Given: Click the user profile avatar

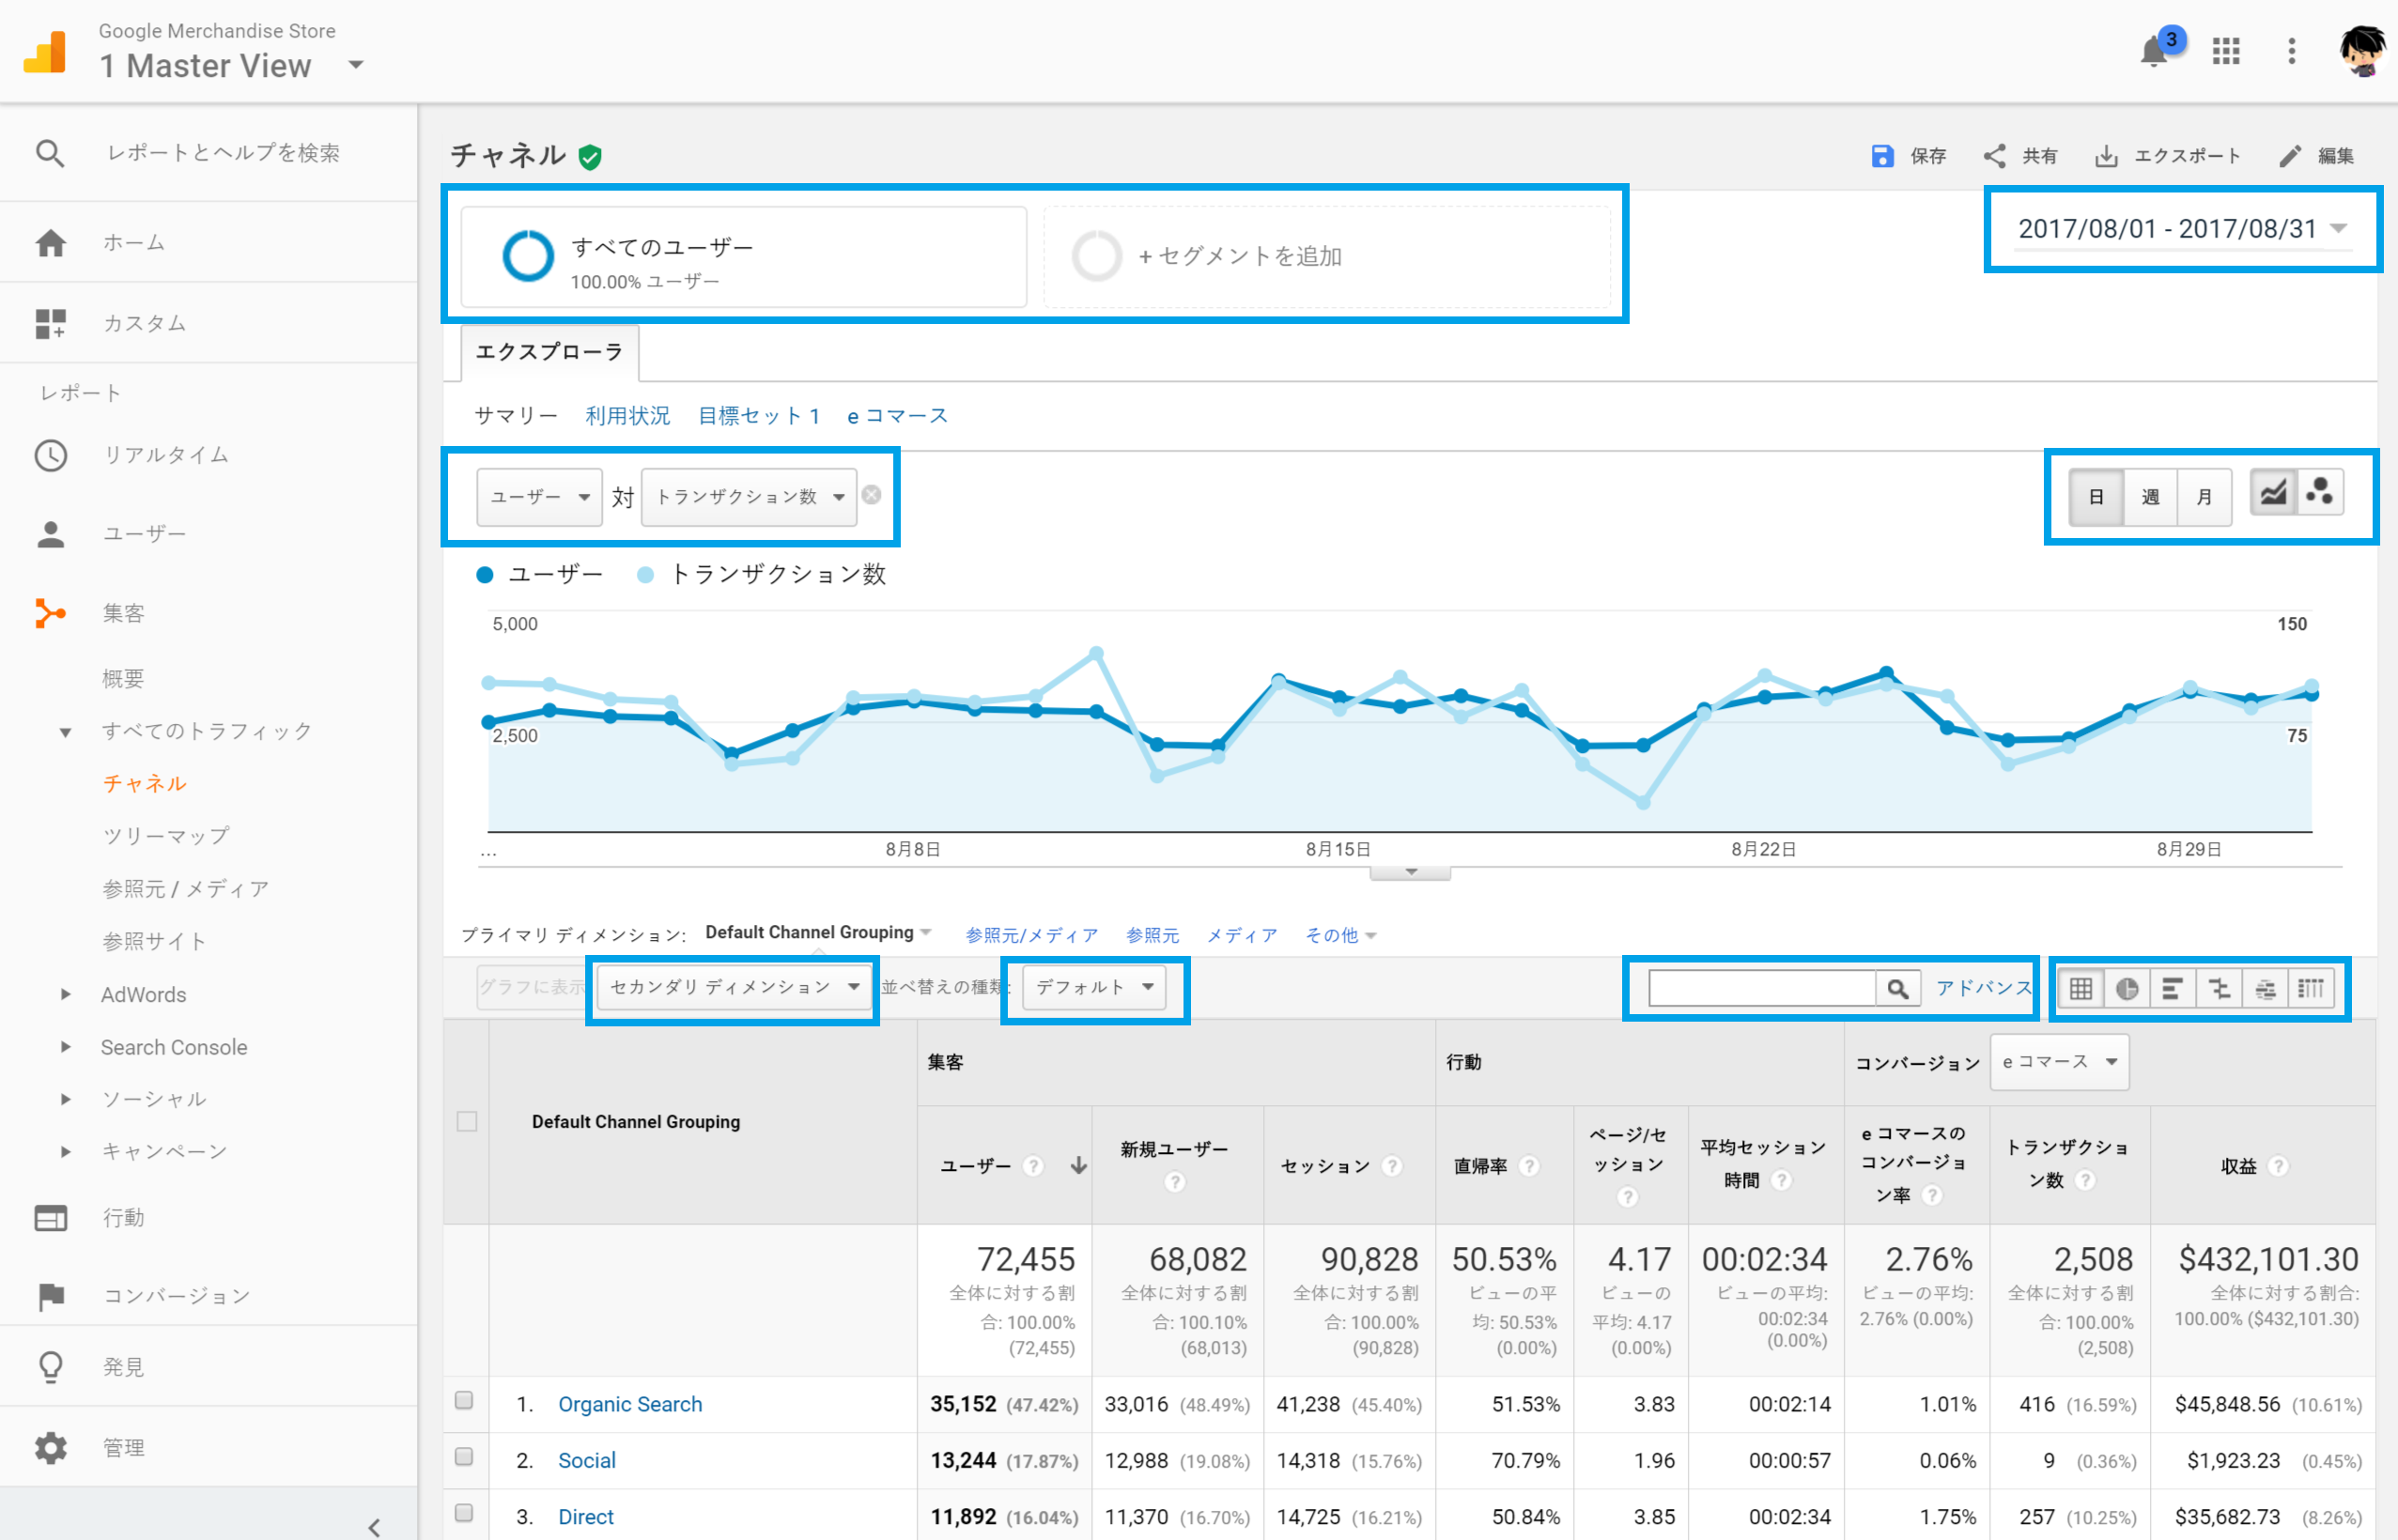Looking at the screenshot, I should point(2364,50).
